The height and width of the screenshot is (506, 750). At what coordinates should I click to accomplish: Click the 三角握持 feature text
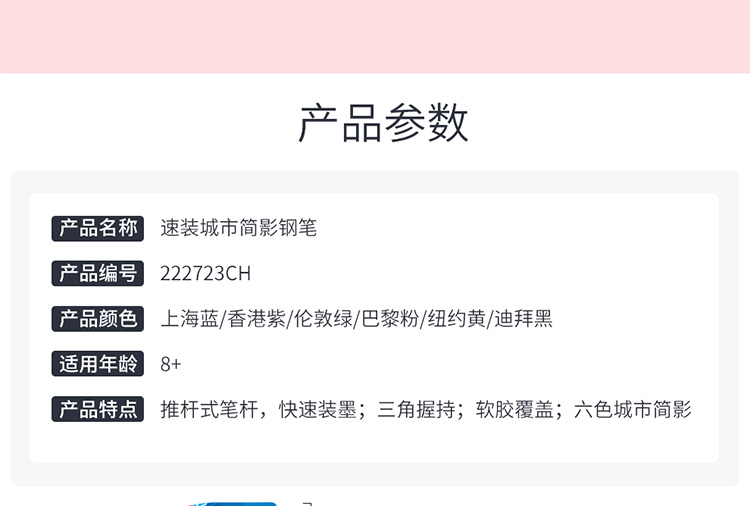pos(416,409)
